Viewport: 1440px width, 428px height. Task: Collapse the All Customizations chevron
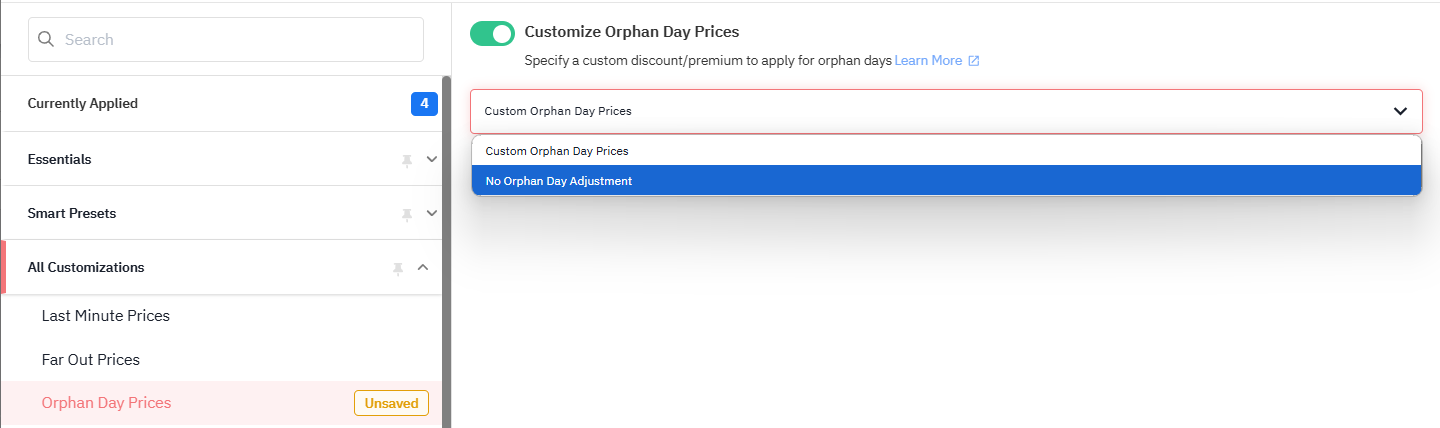423,267
